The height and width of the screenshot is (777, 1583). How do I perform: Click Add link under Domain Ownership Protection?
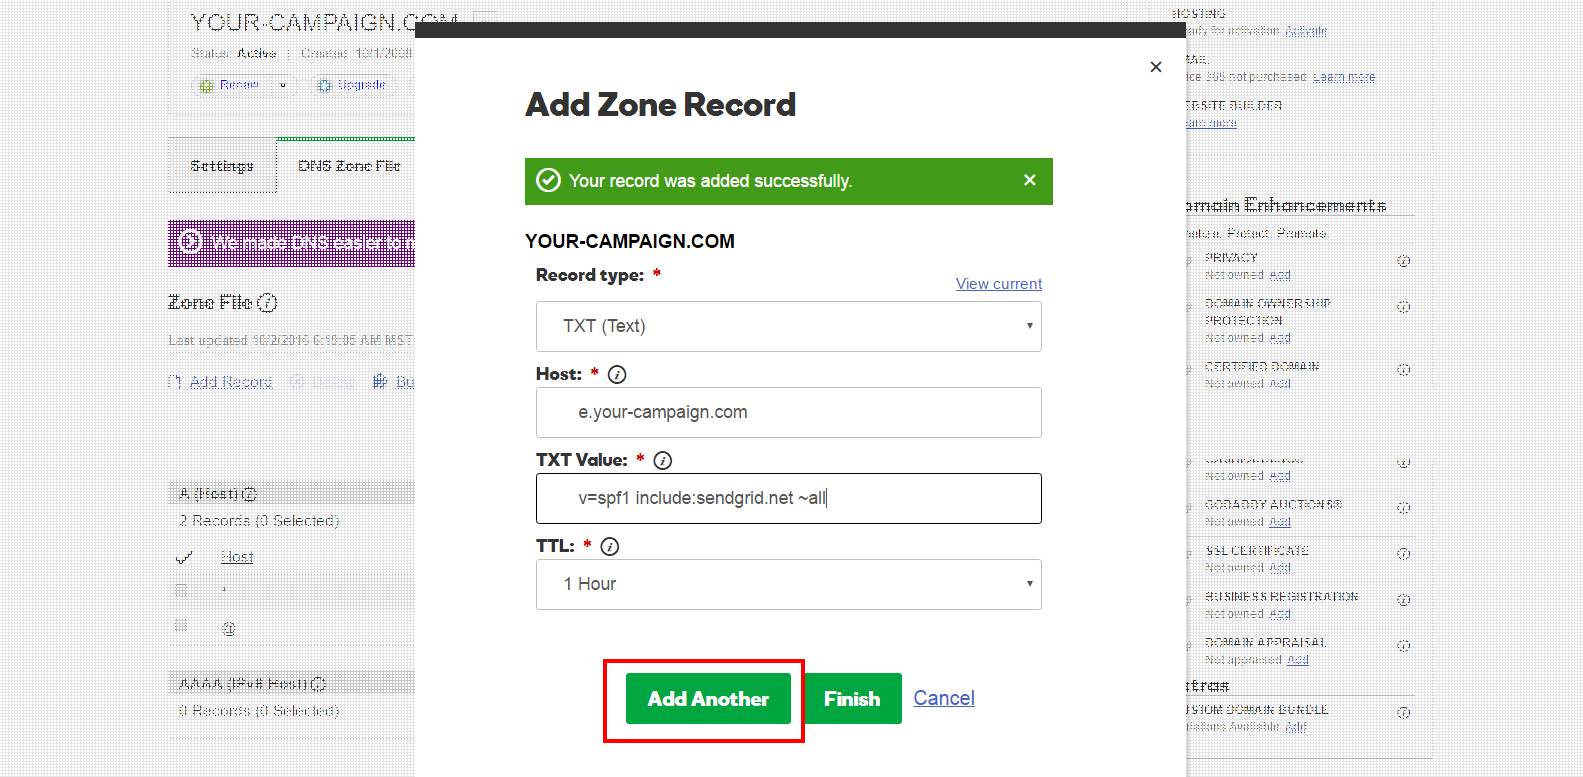(x=1280, y=338)
